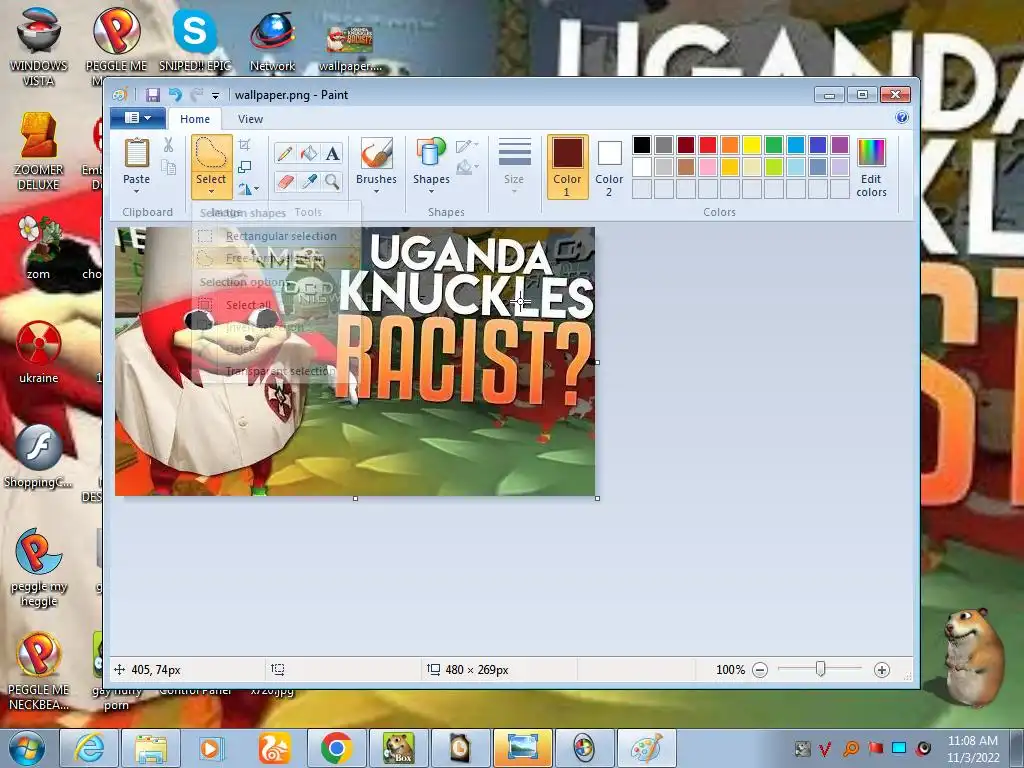Image resolution: width=1024 pixels, height=768 pixels.
Task: Open the Windows Start button
Action: [x=26, y=748]
